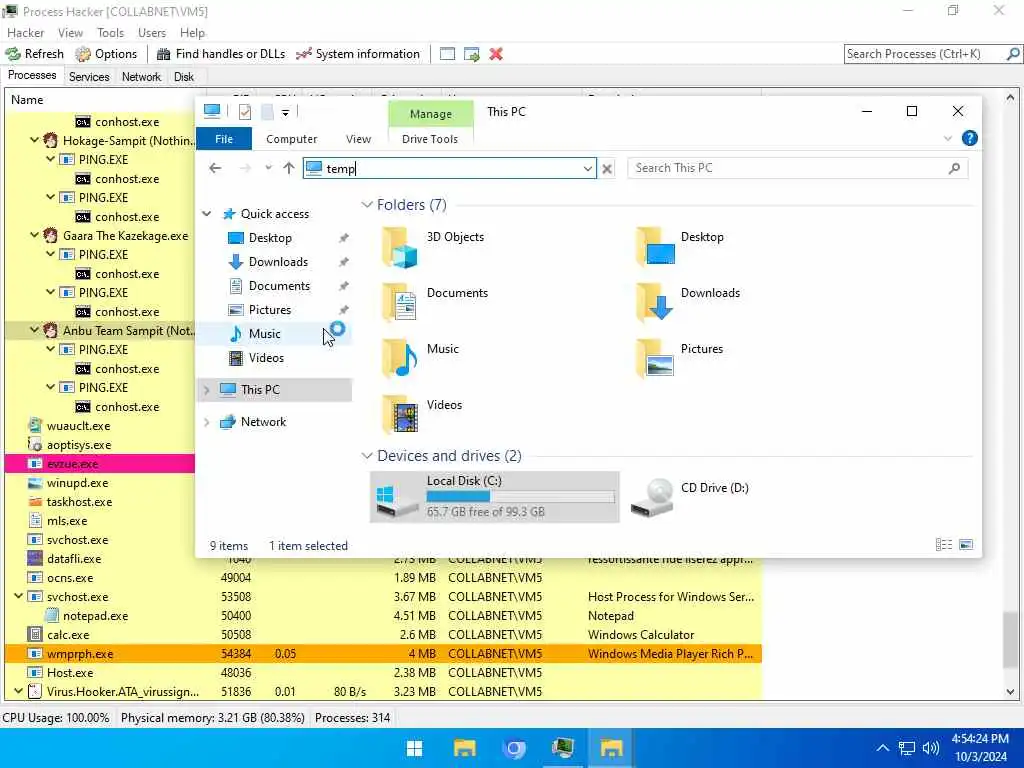Collapse the Virus.Hooker.ATA process node
The width and height of the screenshot is (1024, 768).
pyautogui.click(x=18, y=691)
